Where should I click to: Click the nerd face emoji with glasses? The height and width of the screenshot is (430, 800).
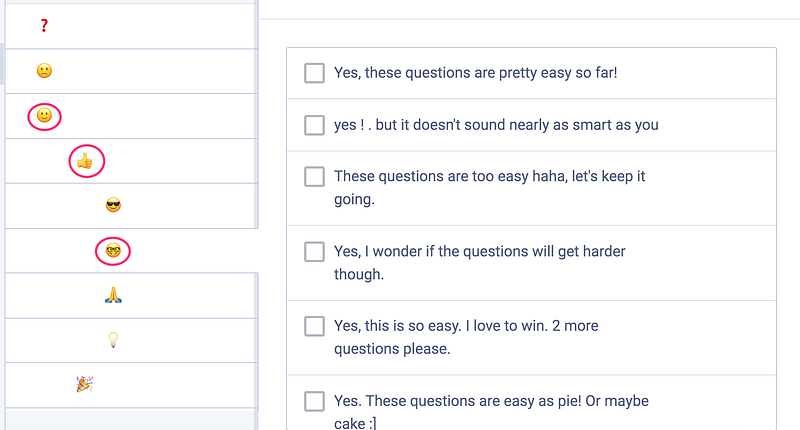[113, 250]
